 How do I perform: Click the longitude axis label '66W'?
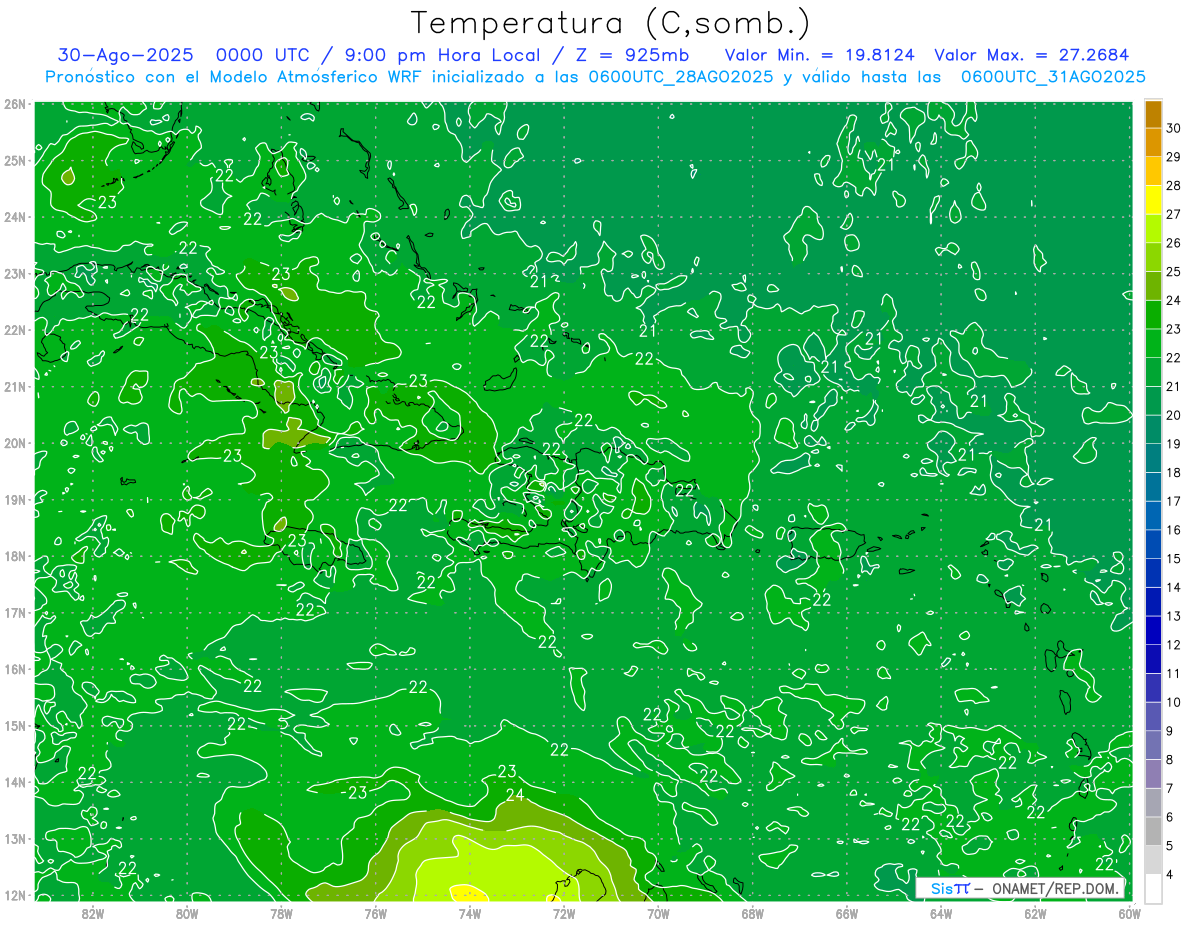point(847,913)
